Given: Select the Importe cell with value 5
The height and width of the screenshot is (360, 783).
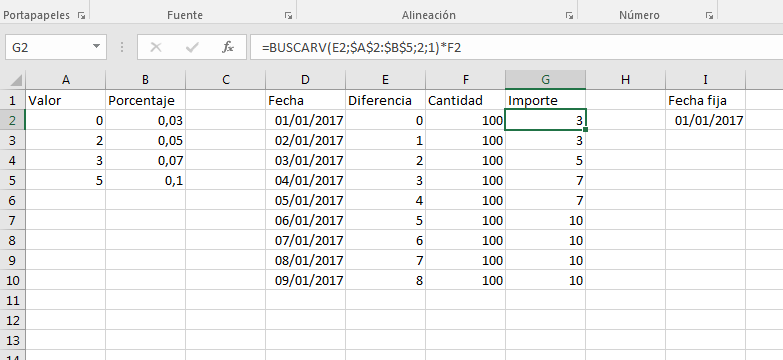Looking at the screenshot, I should pos(545,160).
